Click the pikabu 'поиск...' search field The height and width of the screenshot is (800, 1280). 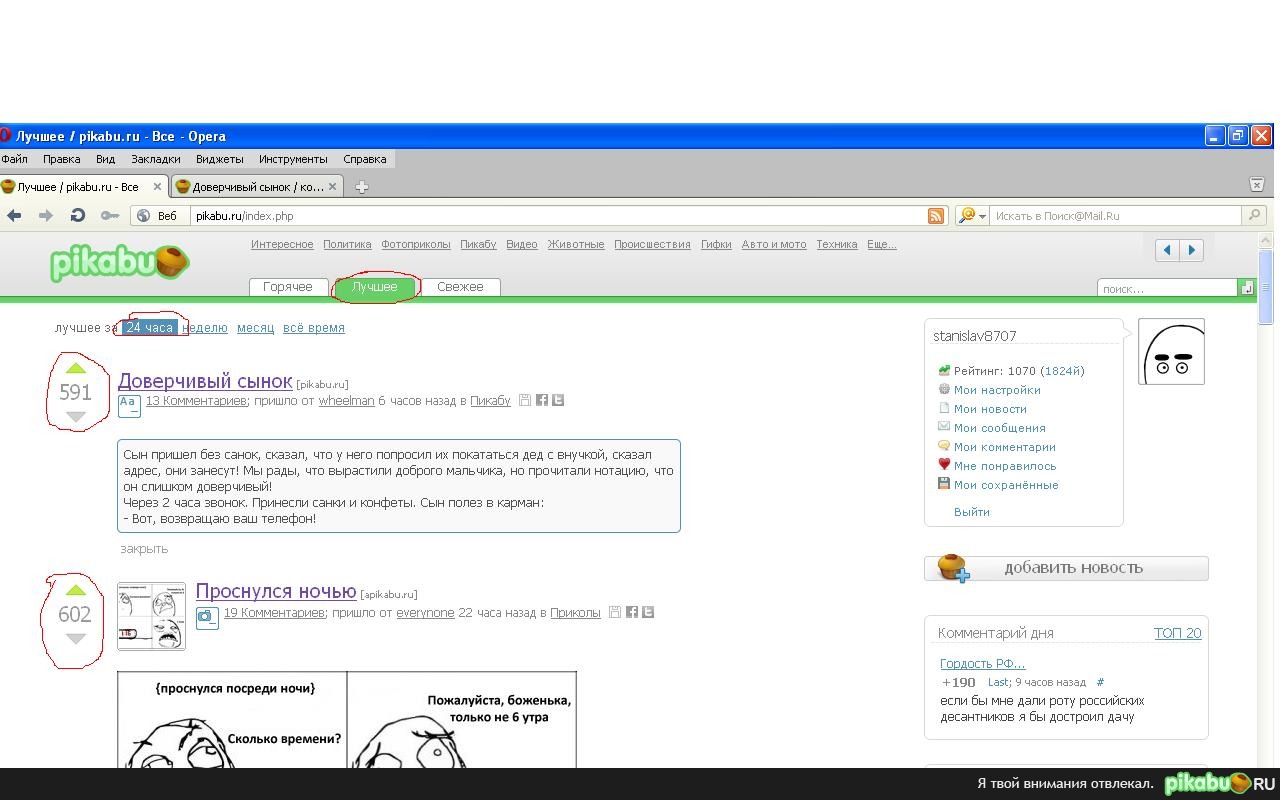pyautogui.click(x=1168, y=288)
